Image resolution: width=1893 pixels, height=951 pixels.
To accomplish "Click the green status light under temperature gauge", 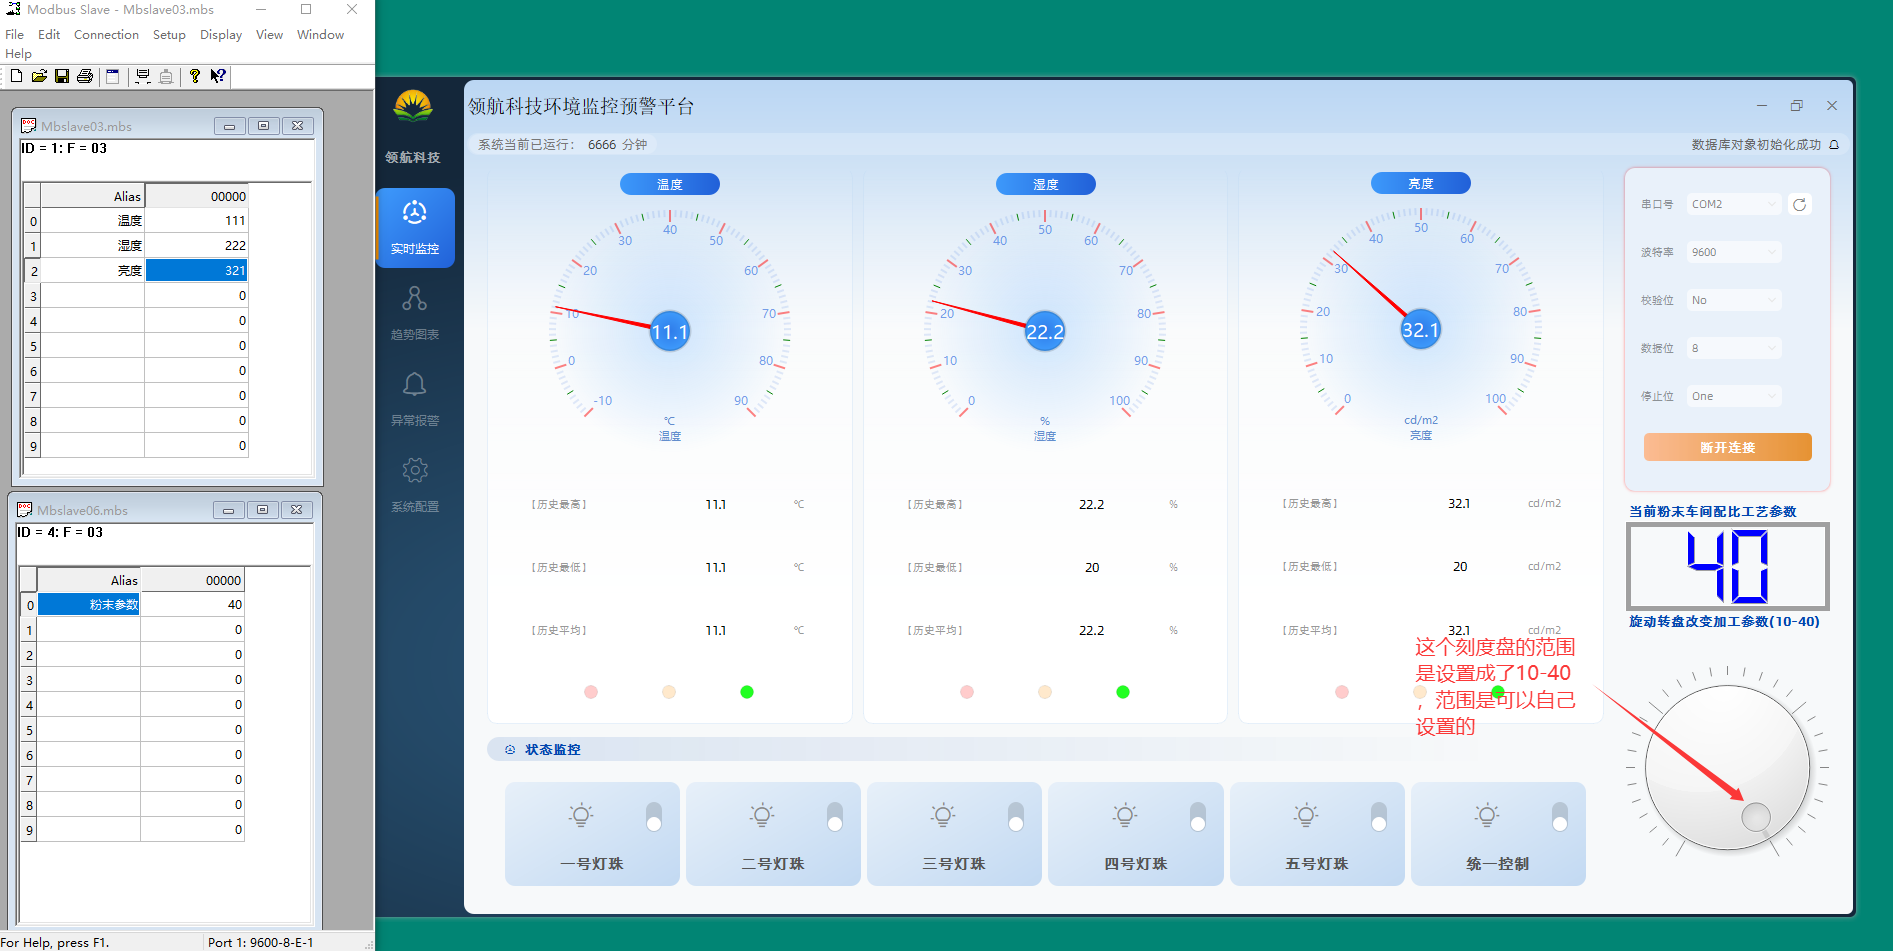I will click(x=747, y=692).
